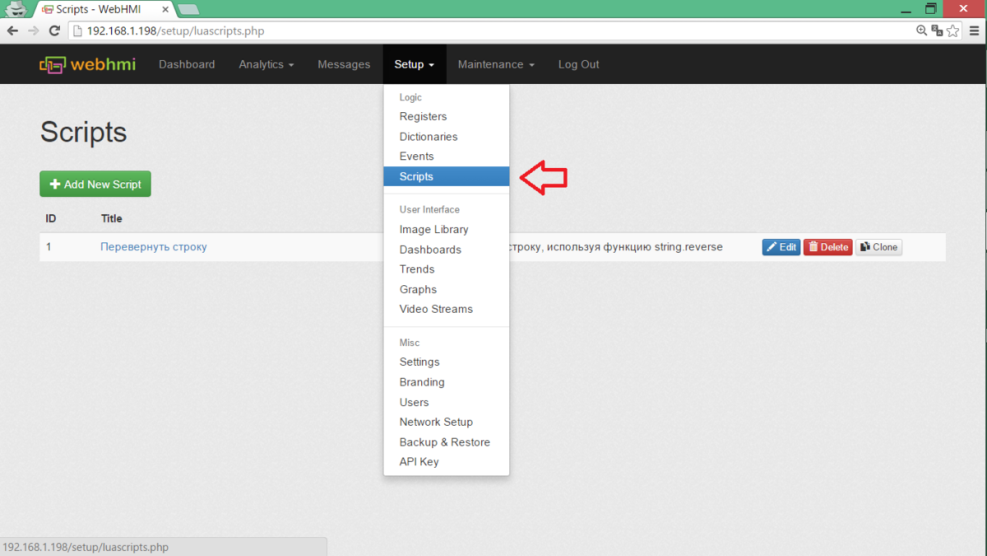Minimize the browser window
This screenshot has width=987, height=556.
pos(906,9)
